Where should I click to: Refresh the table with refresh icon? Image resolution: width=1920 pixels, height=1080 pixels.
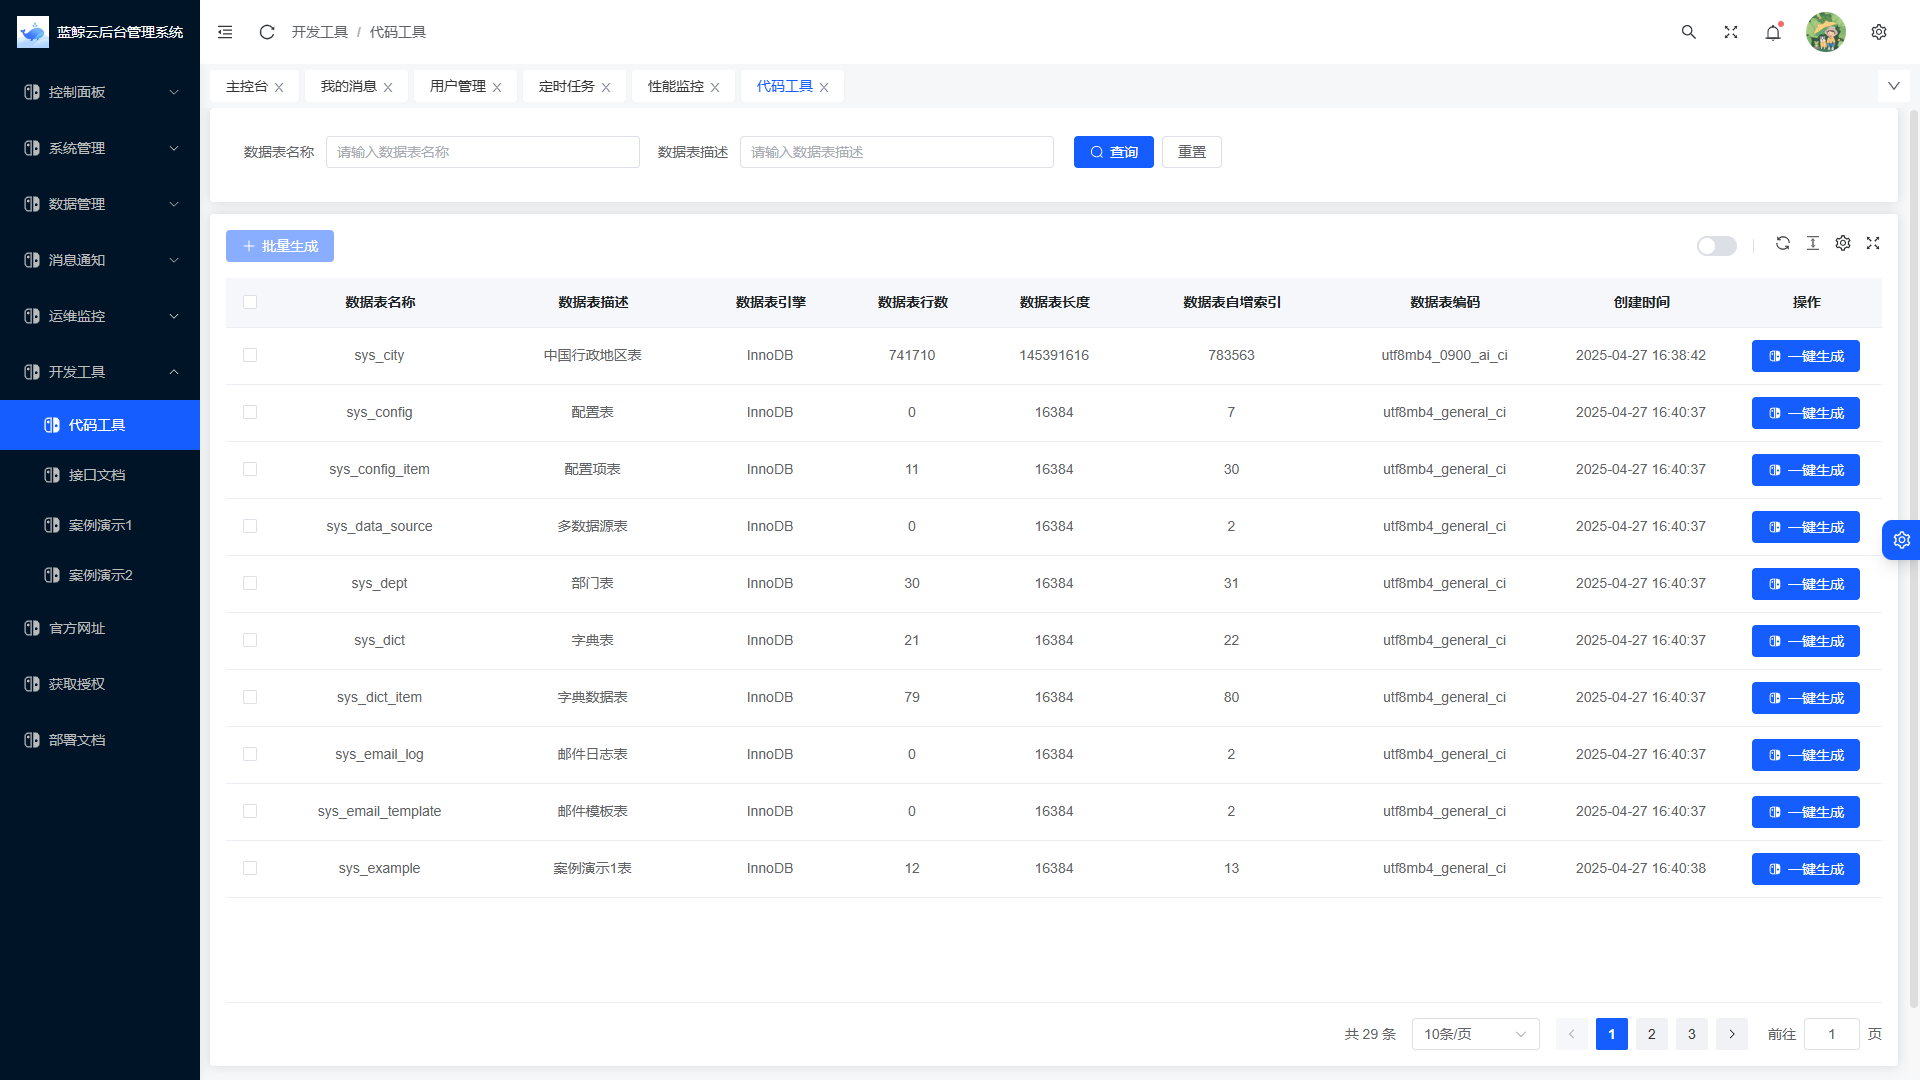pyautogui.click(x=1783, y=243)
